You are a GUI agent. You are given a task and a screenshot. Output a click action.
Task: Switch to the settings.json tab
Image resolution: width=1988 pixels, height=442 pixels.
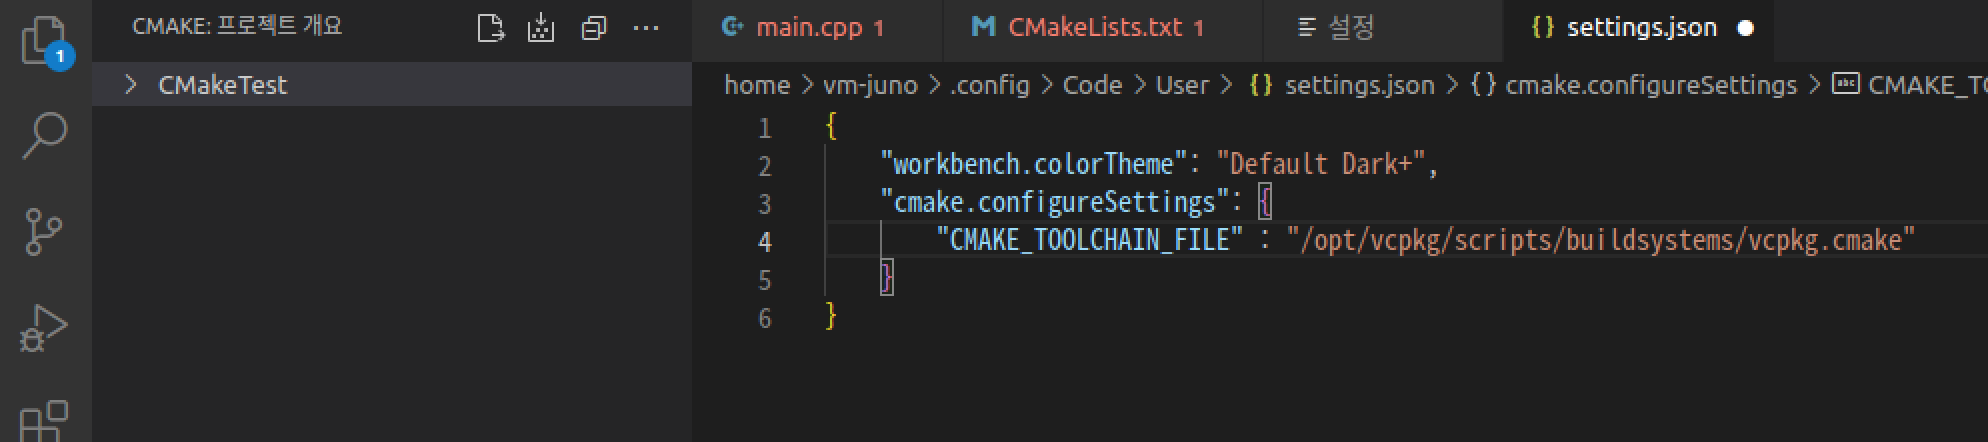pos(1640,28)
